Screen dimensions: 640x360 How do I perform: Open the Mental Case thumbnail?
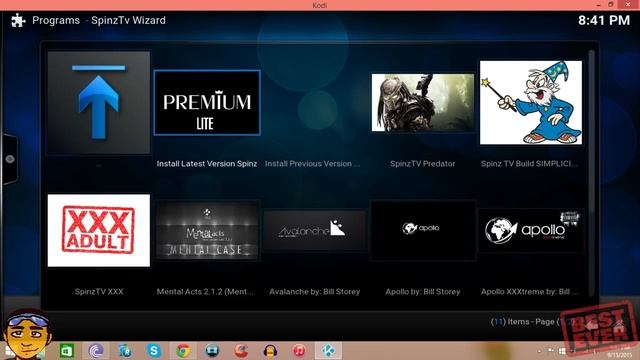[x=207, y=231]
